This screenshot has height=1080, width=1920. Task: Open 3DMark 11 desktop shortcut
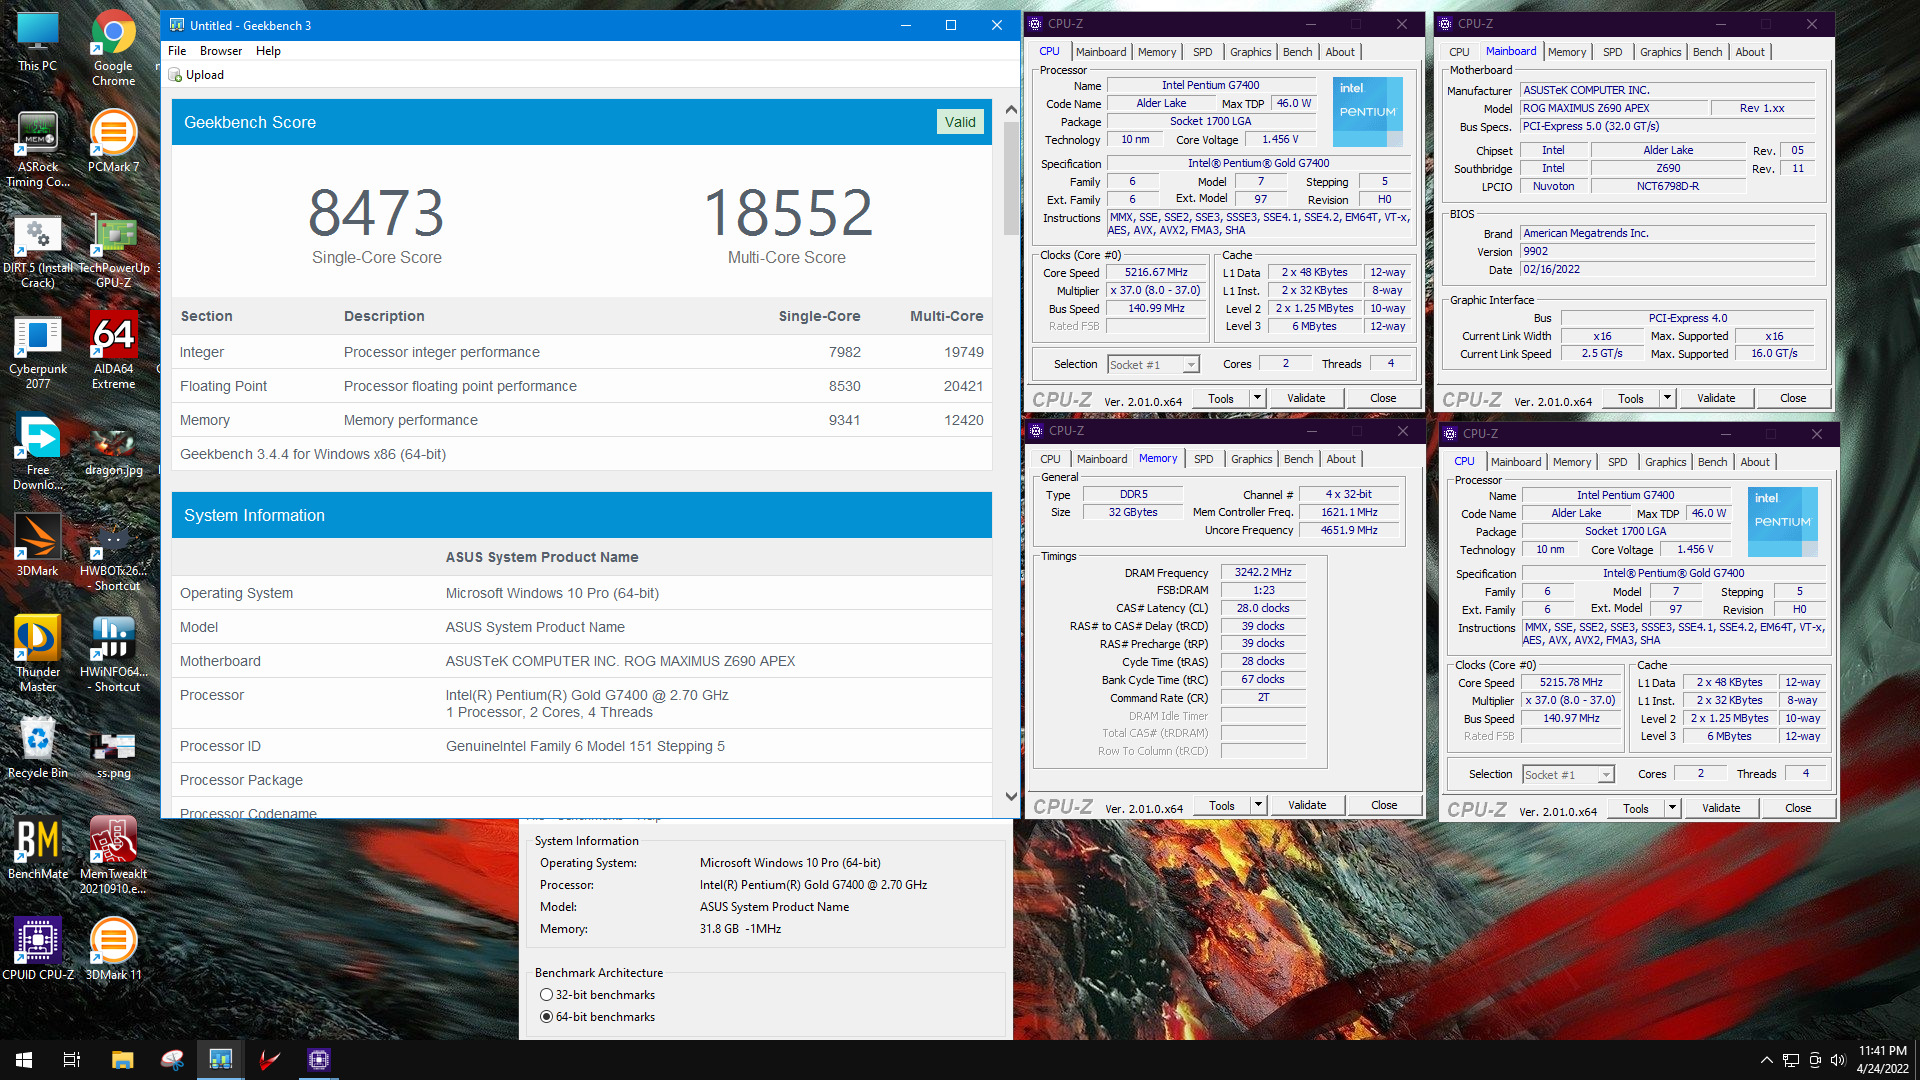coord(113,948)
